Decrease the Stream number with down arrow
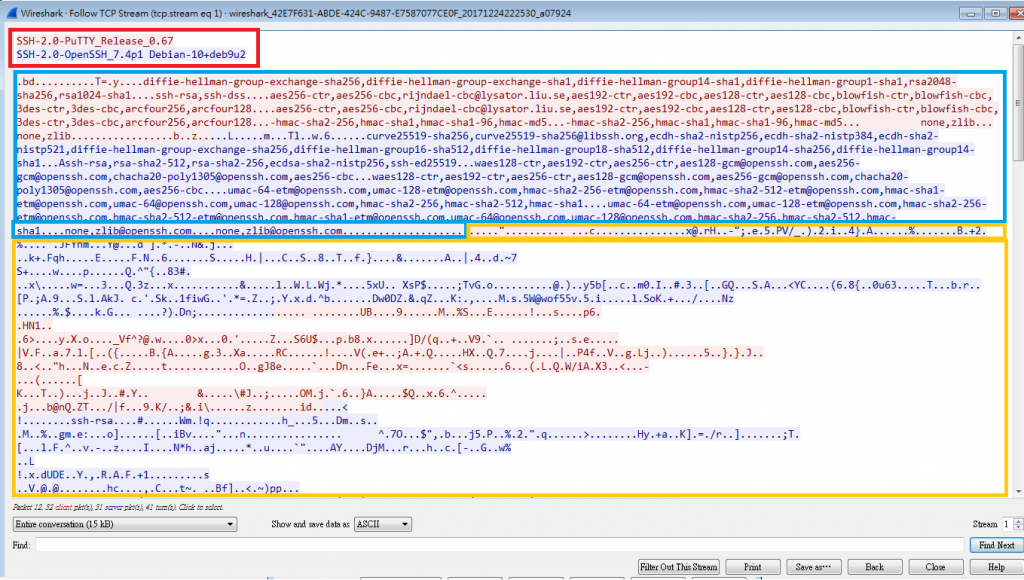The width and height of the screenshot is (1024, 580). tap(1018, 527)
